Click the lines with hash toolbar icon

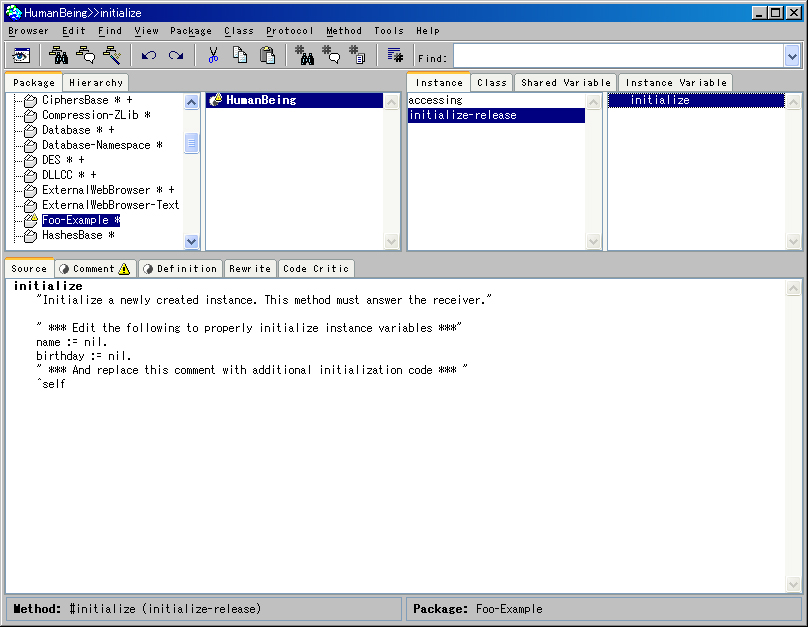pos(395,55)
